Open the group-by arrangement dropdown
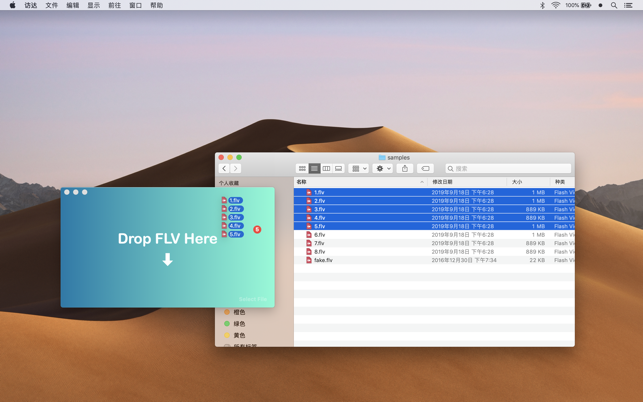643x402 pixels. pos(359,169)
